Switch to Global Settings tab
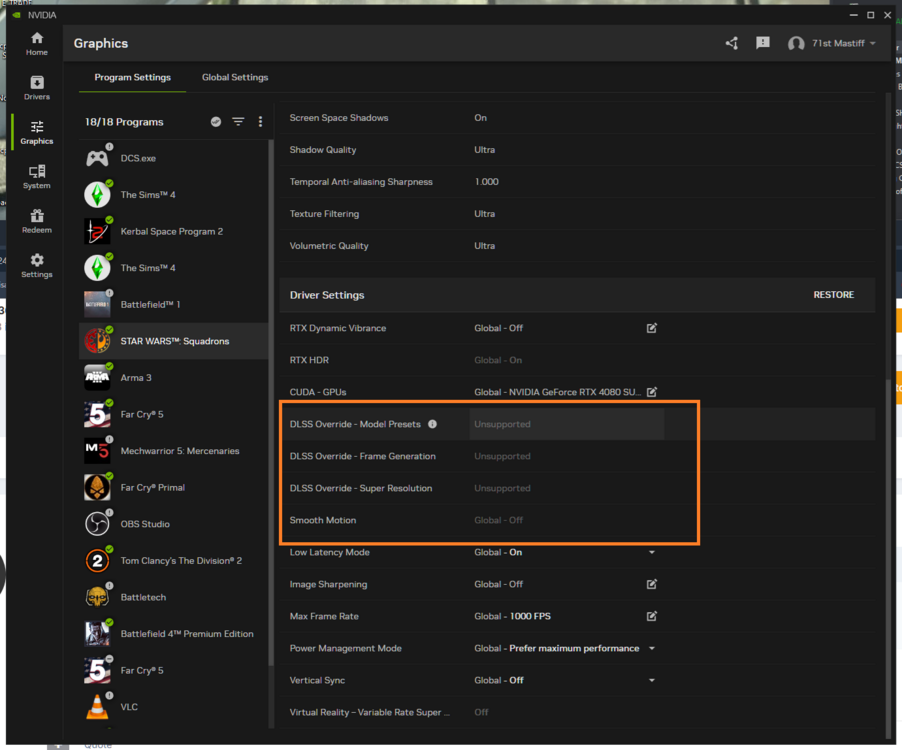The width and height of the screenshot is (902, 750). [x=235, y=77]
